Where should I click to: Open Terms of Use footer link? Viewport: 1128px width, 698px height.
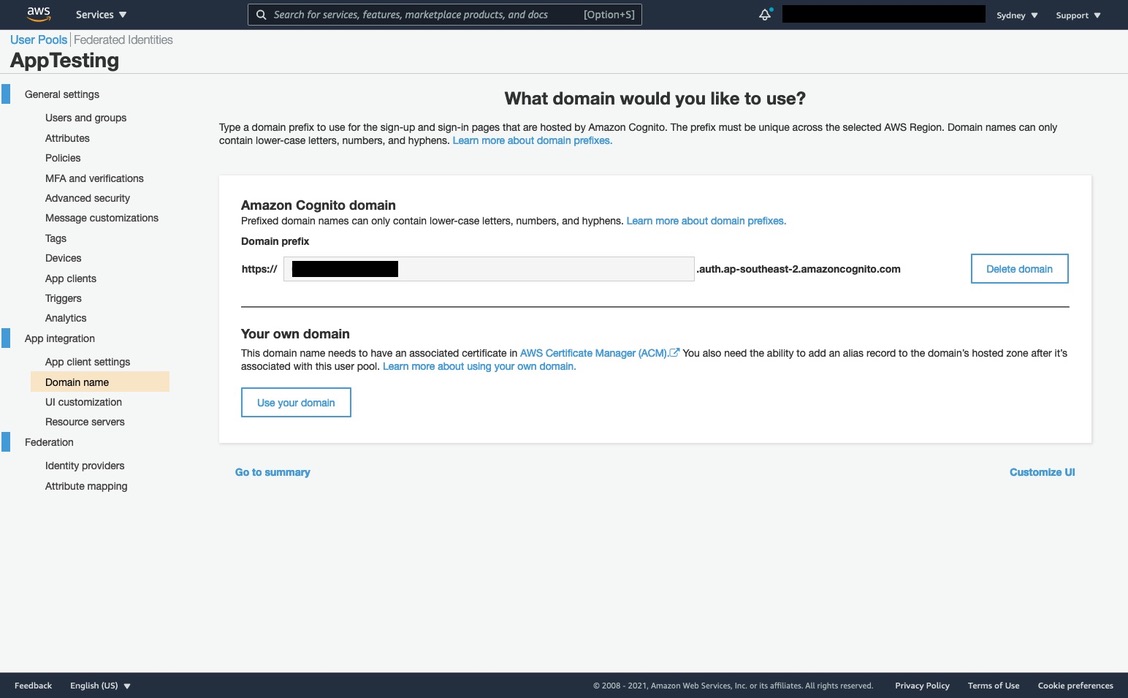[993, 685]
